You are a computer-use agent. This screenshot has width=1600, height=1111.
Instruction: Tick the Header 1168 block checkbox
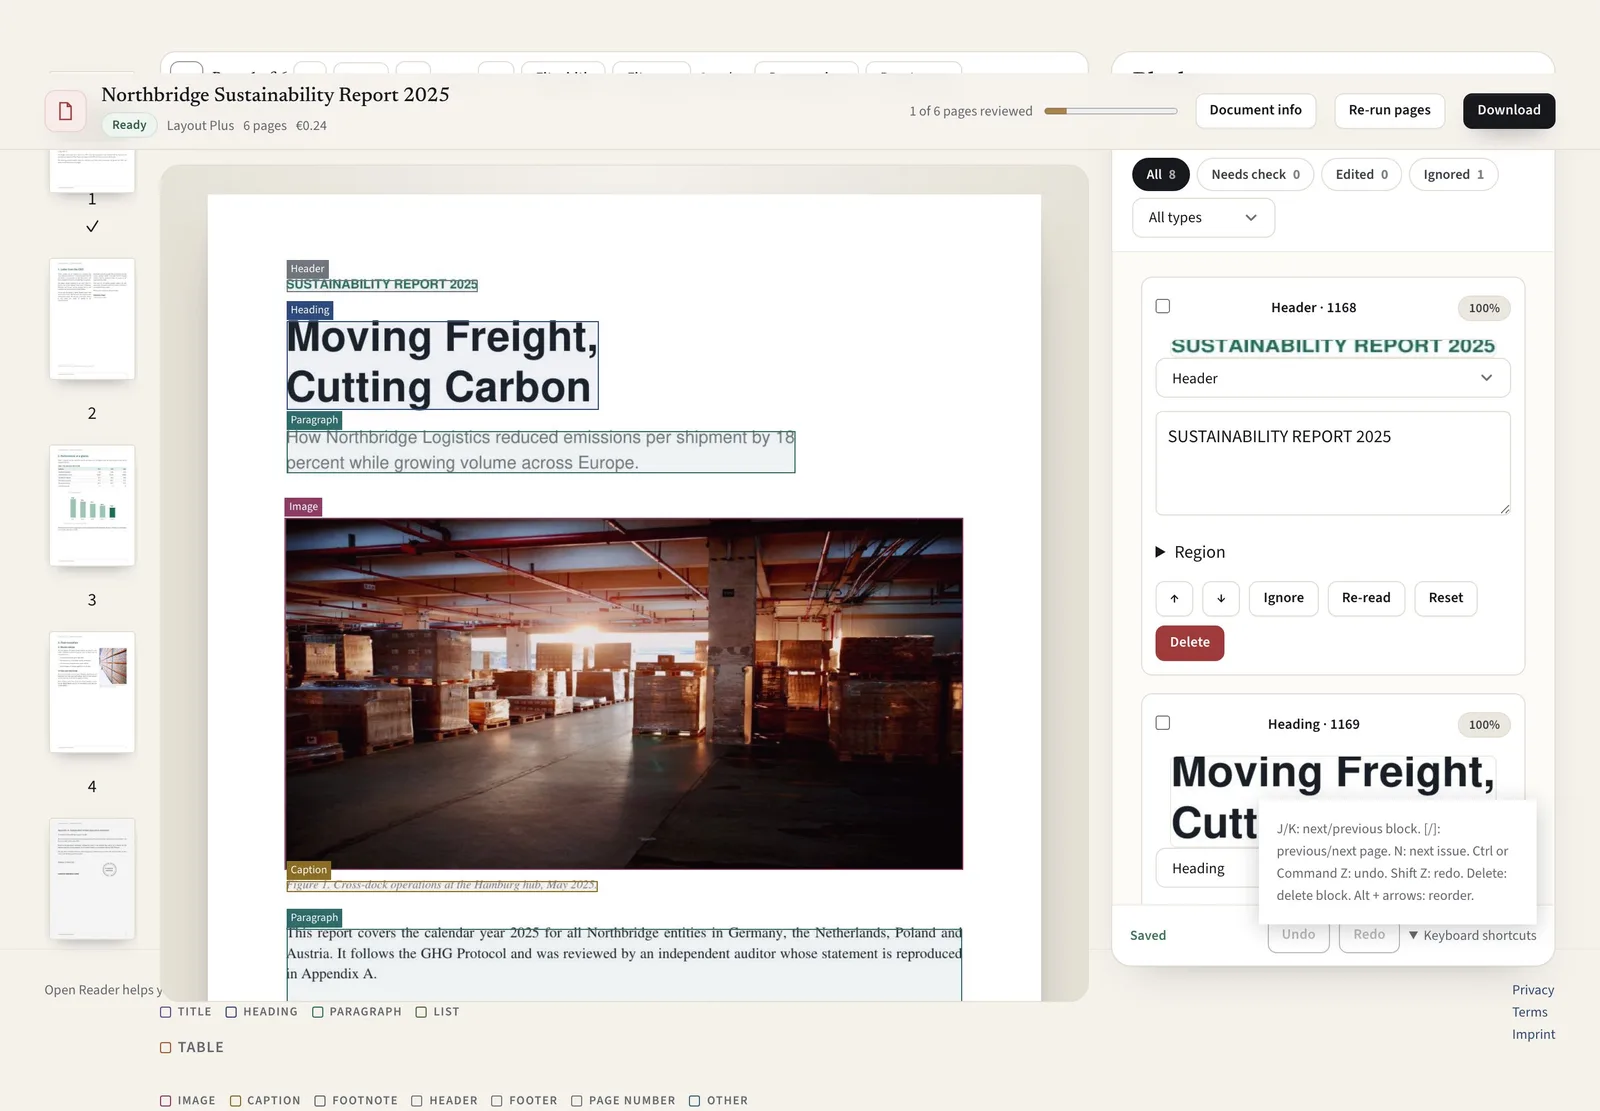point(1163,306)
